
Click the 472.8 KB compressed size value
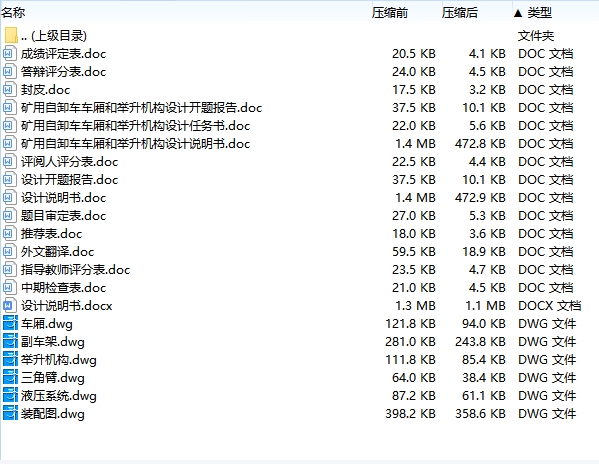(x=480, y=143)
